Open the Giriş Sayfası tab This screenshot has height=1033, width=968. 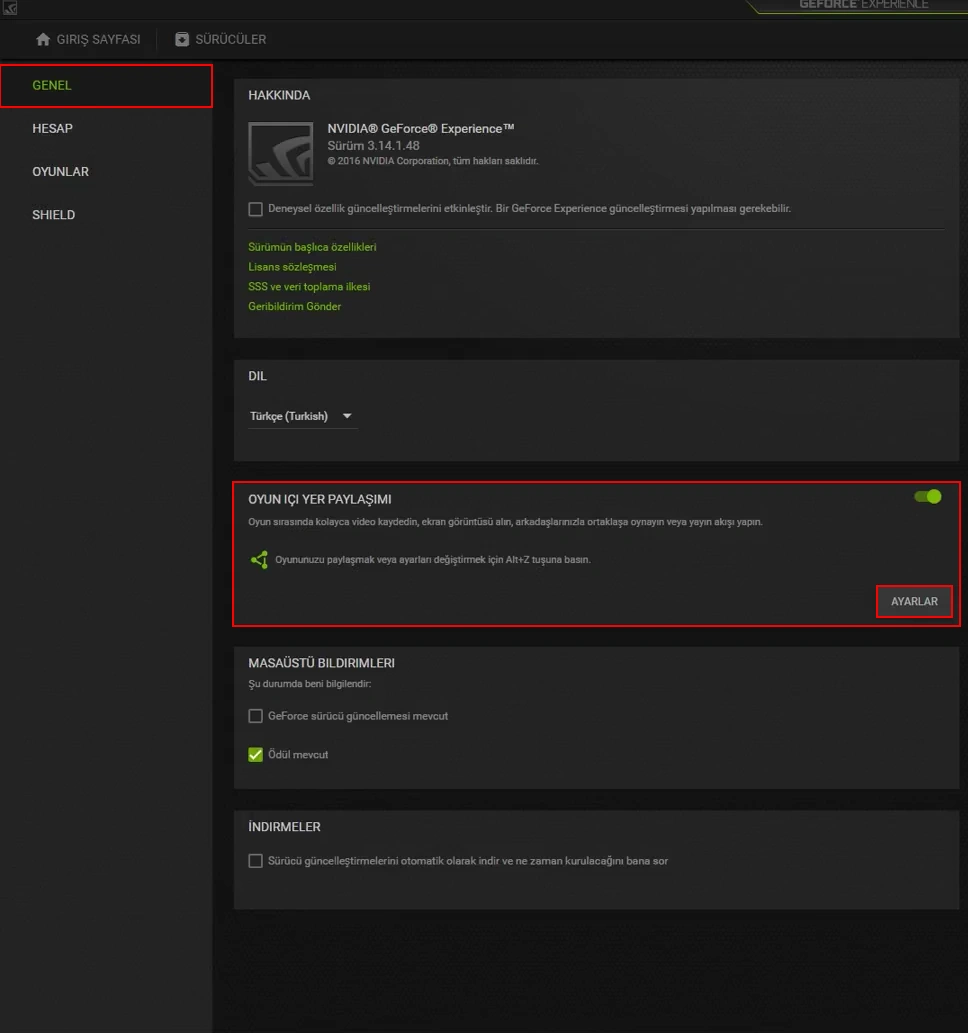88,40
